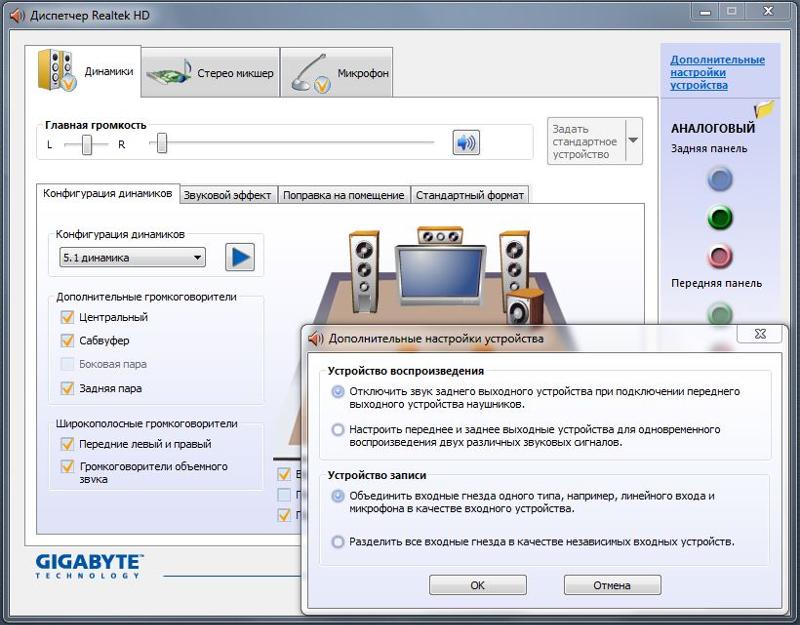Click the green rear panel jack

coord(720,218)
